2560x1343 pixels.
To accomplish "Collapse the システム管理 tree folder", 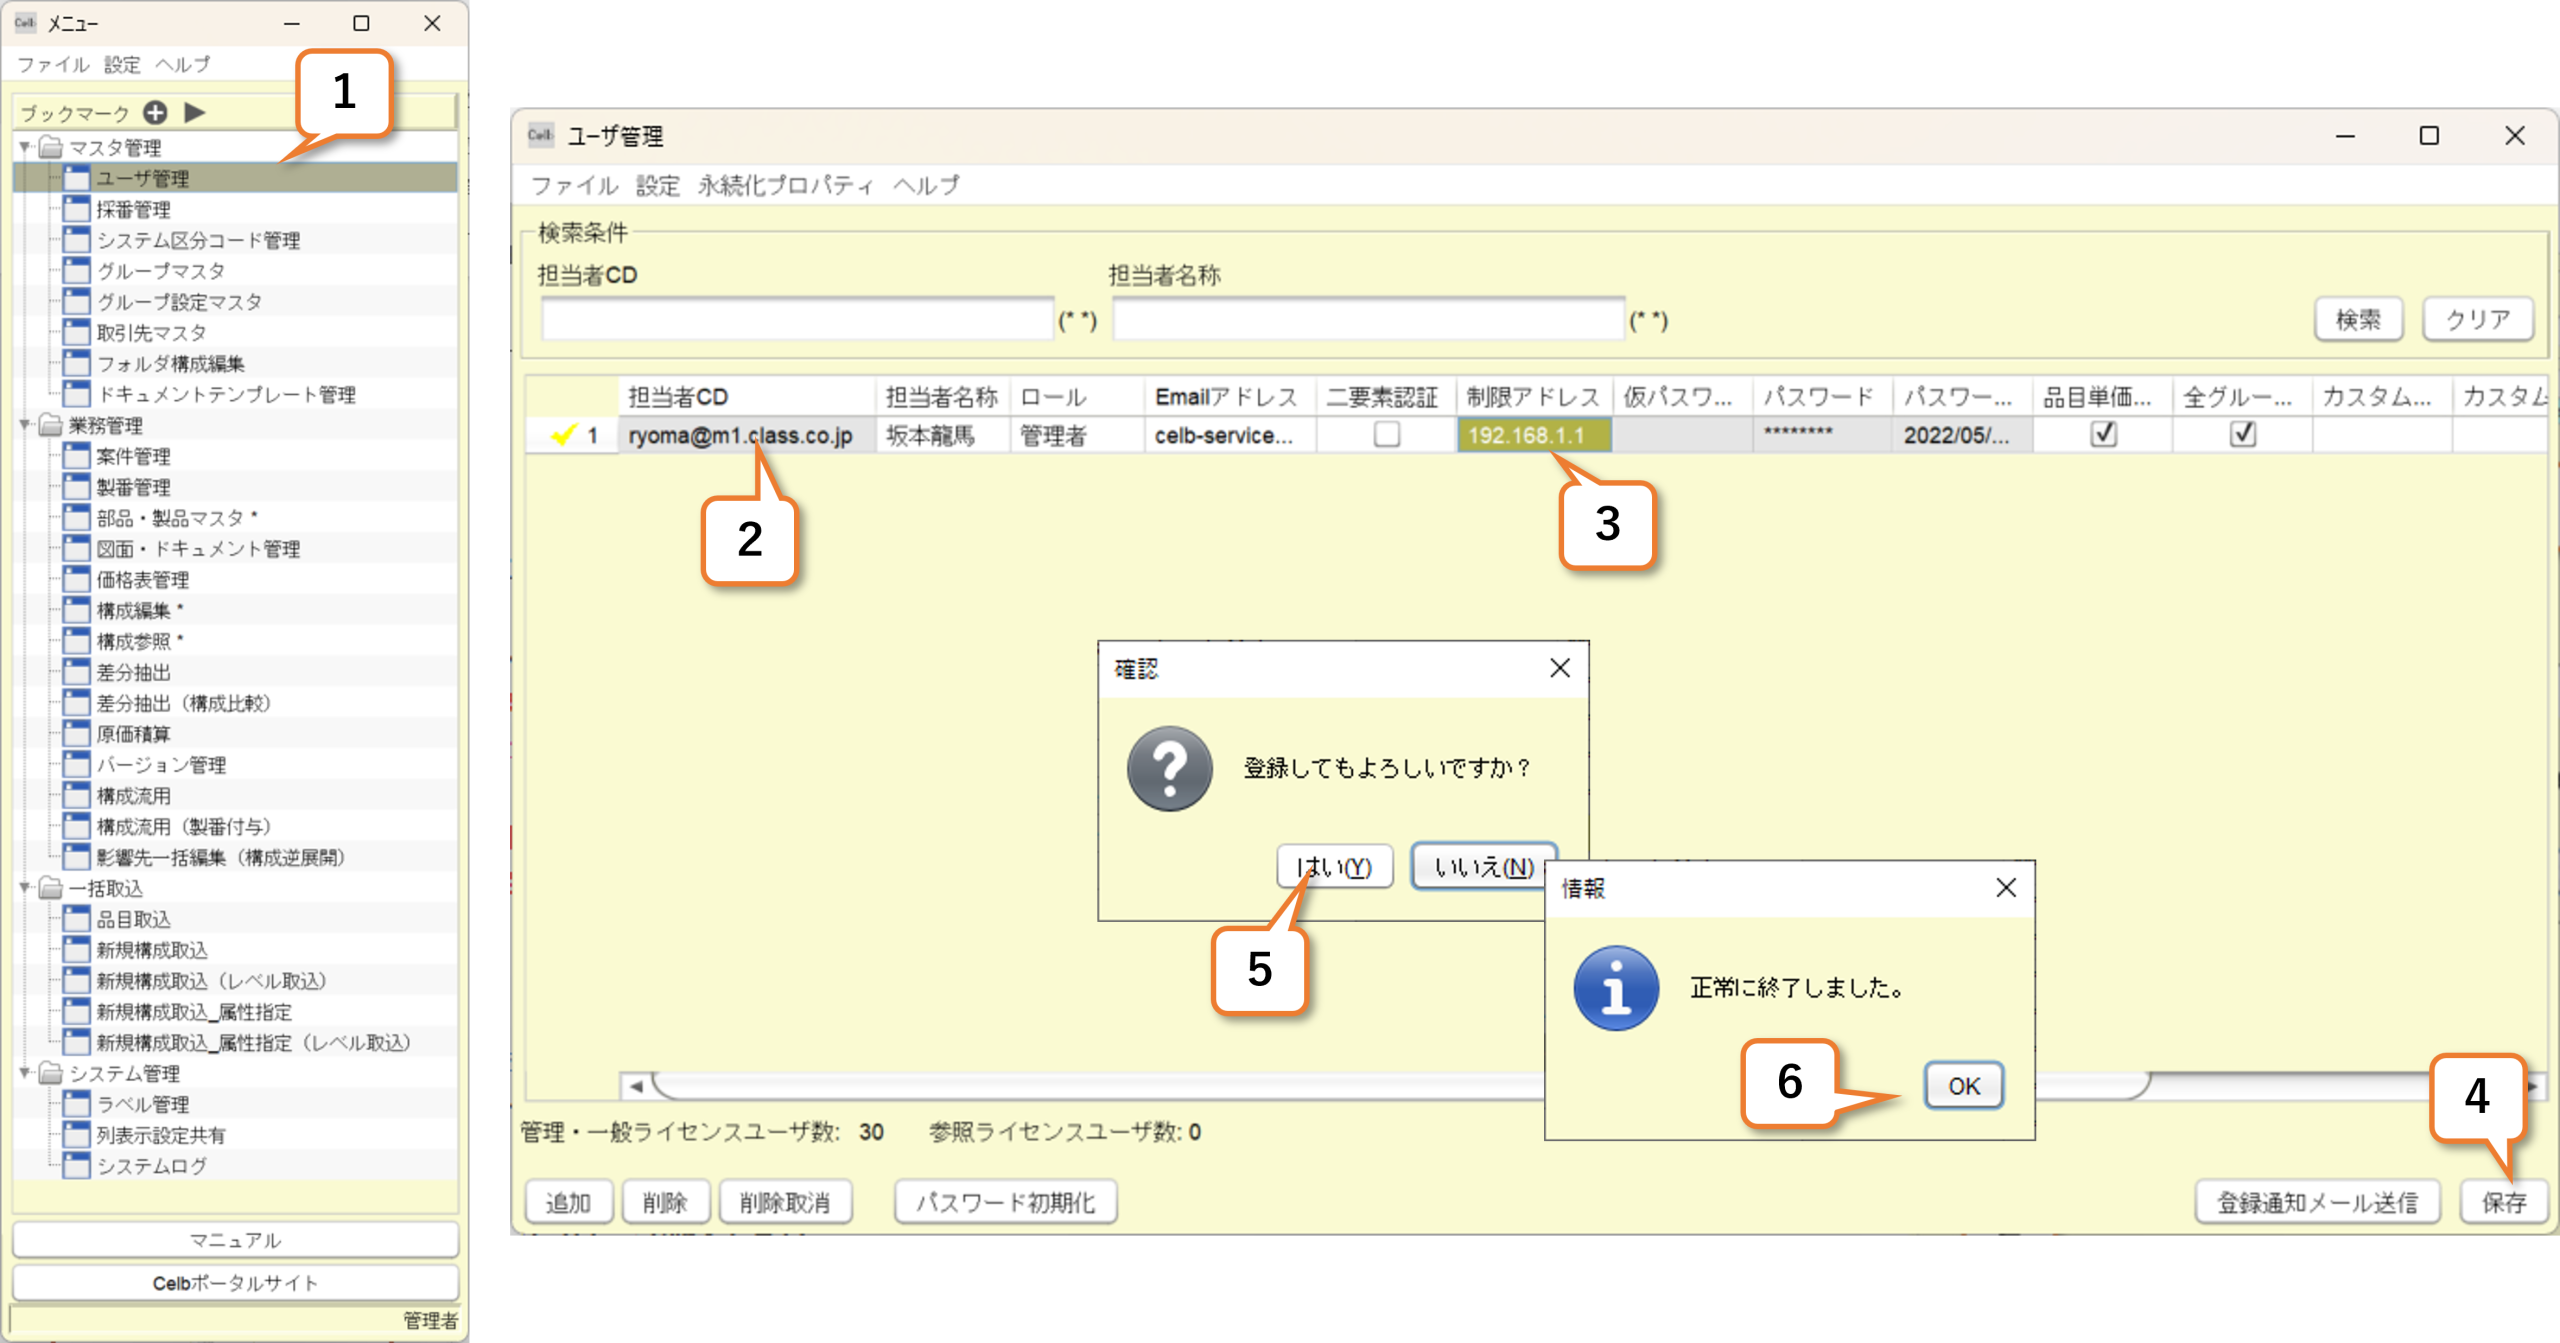I will point(25,1072).
